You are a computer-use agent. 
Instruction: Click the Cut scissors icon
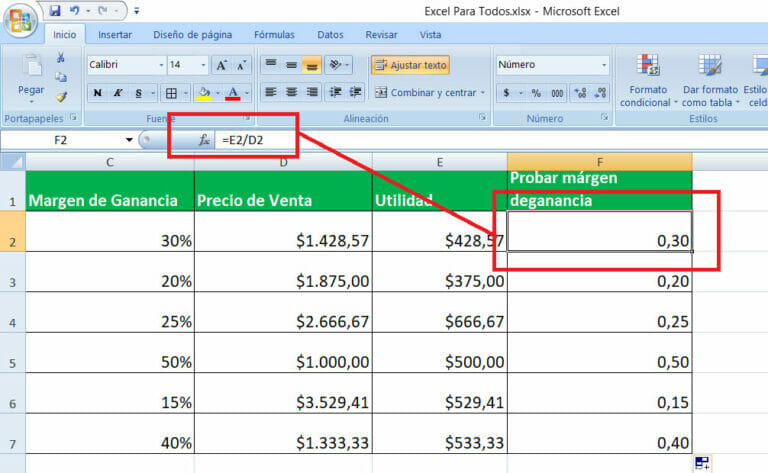(x=60, y=58)
